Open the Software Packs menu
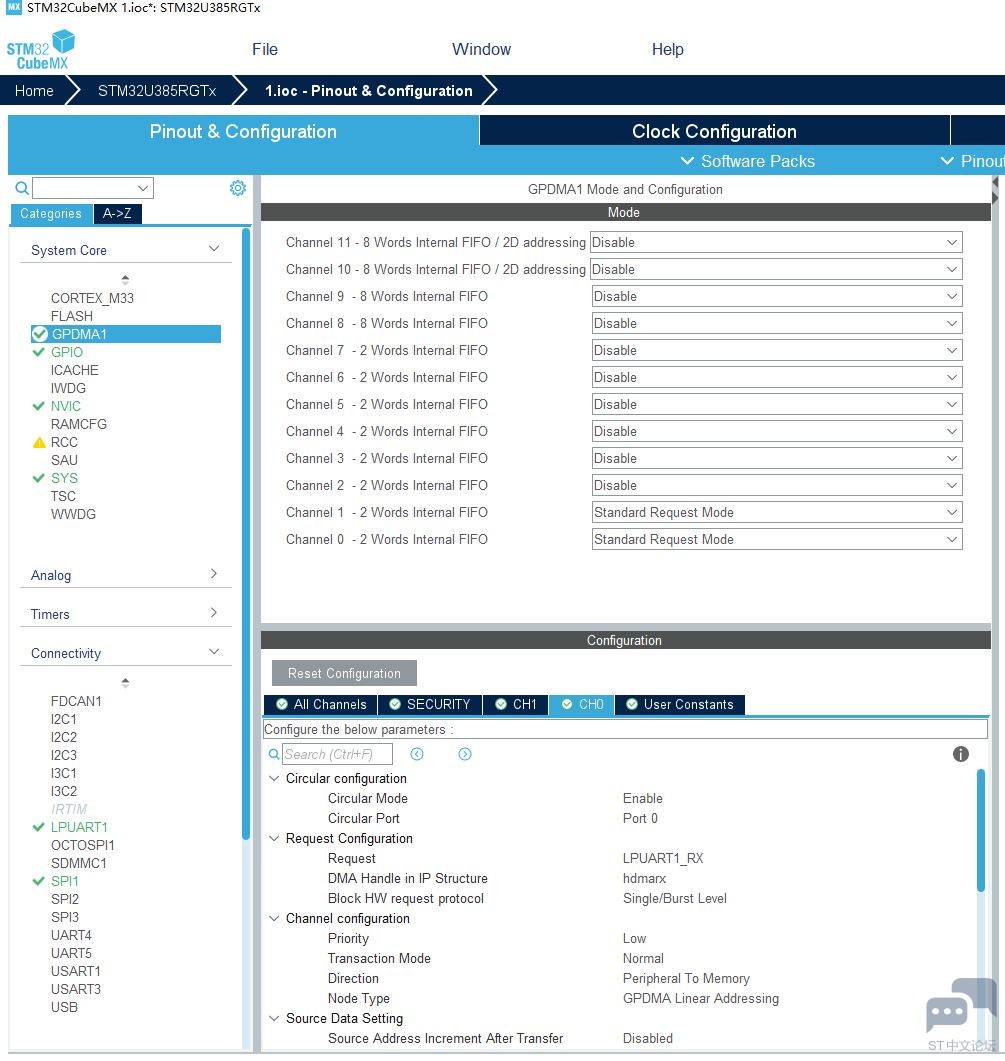Image resolution: width=1005 pixels, height=1061 pixels. [x=748, y=161]
